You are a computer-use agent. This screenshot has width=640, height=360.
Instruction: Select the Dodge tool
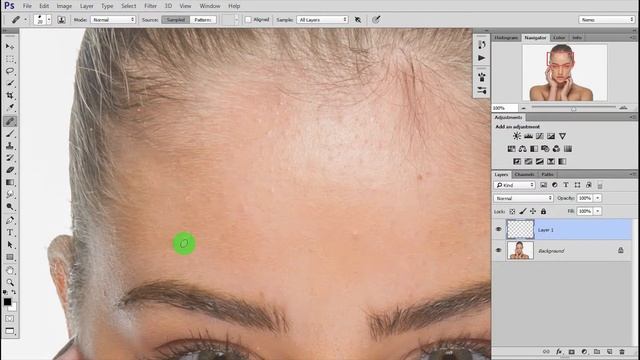tap(10, 207)
